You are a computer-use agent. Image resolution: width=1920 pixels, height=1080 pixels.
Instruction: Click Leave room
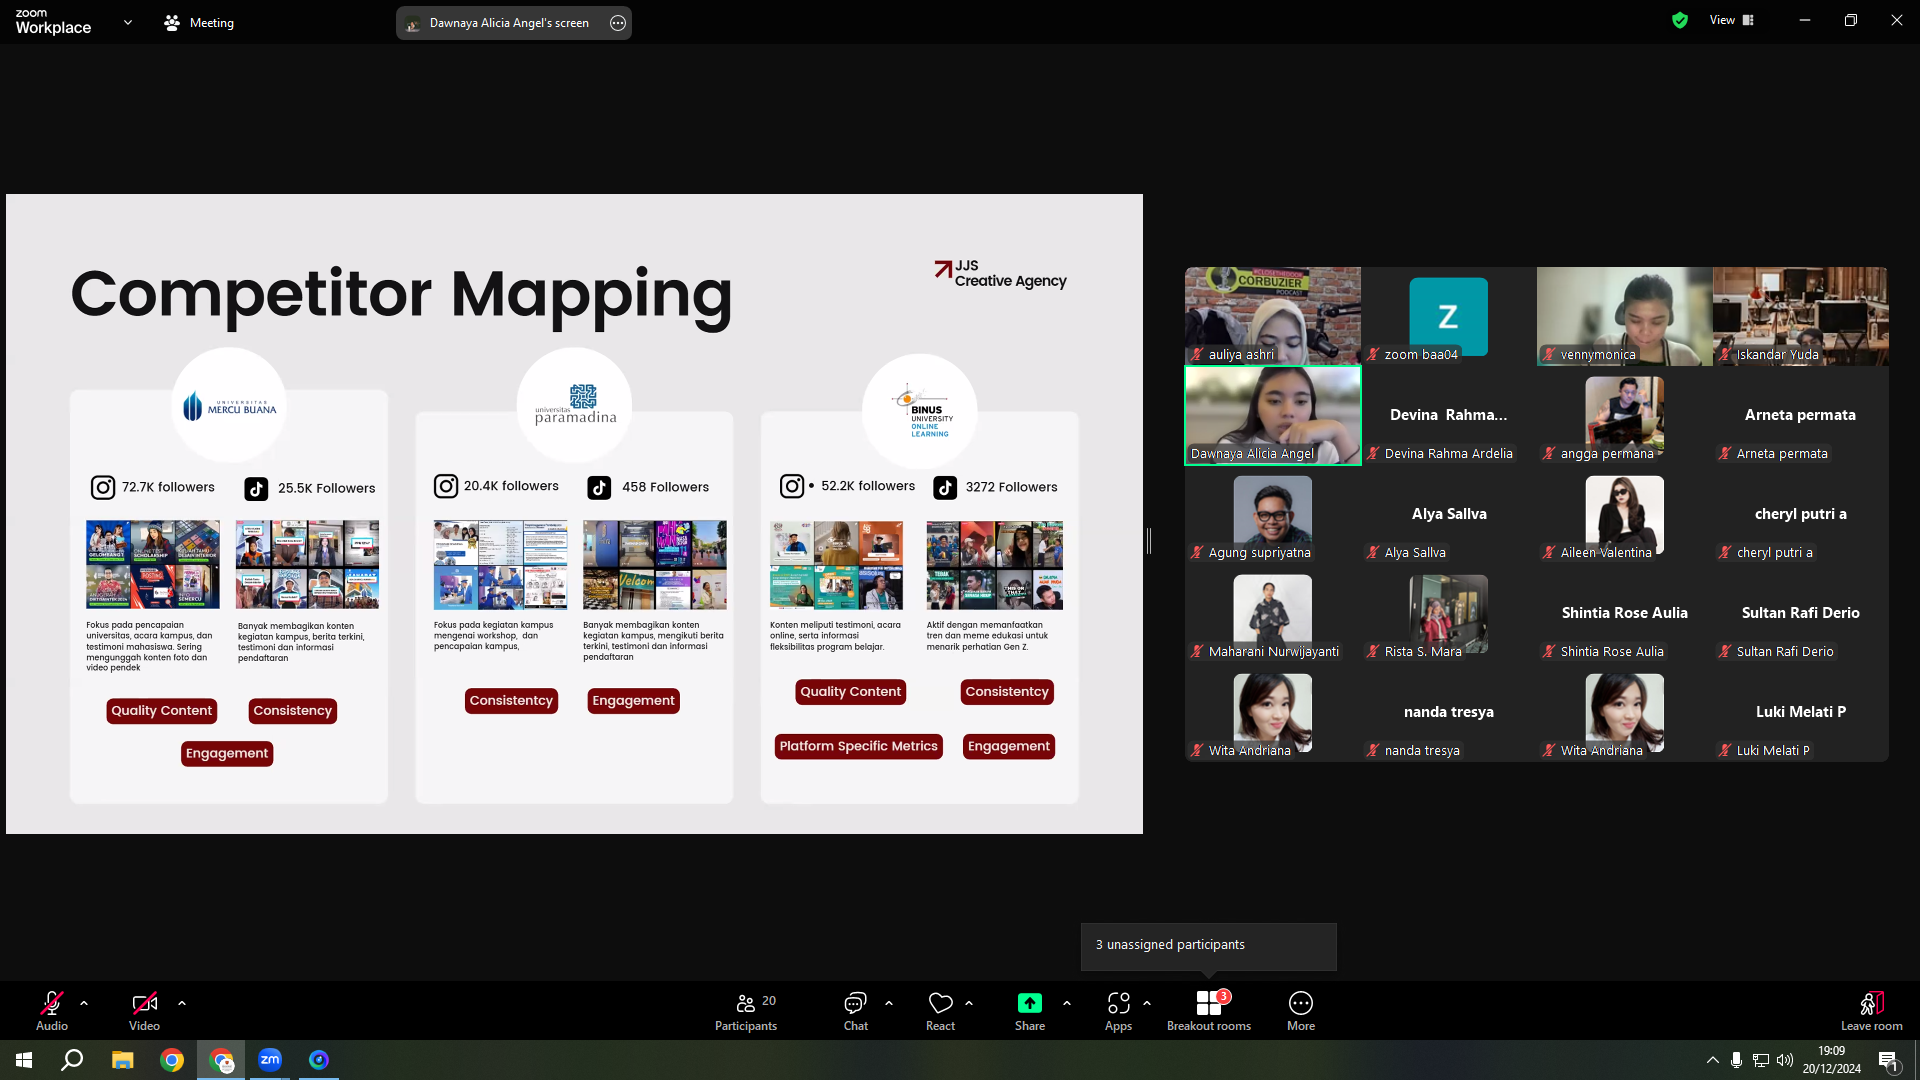[x=1872, y=1010]
